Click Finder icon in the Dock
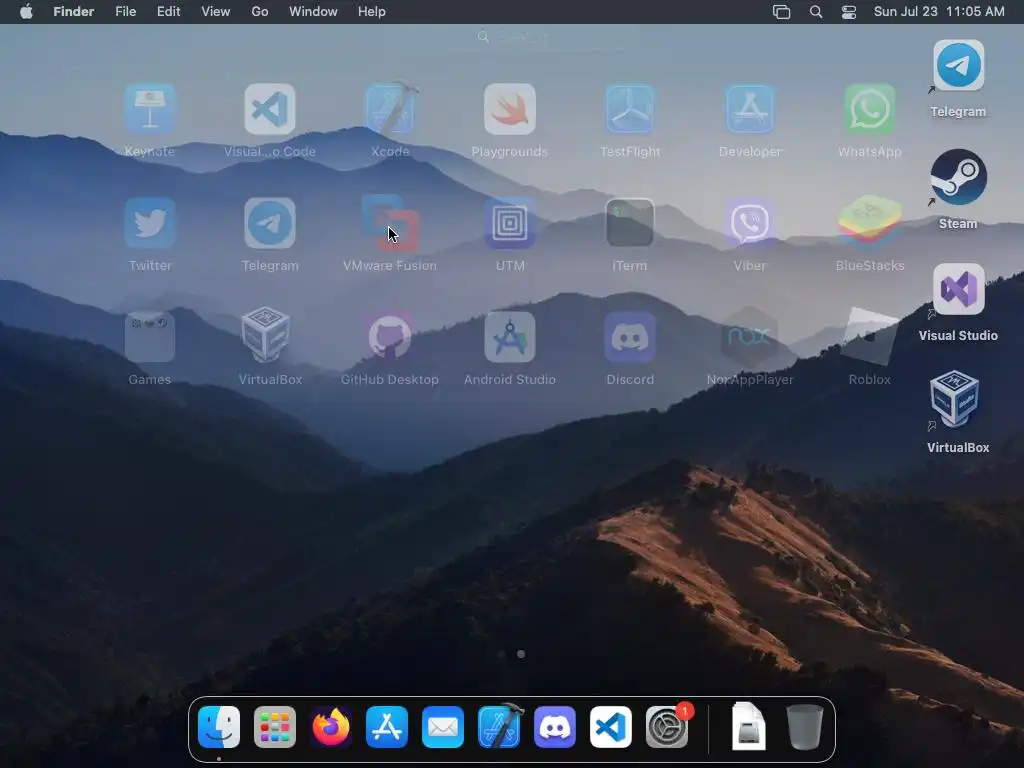 [219, 727]
